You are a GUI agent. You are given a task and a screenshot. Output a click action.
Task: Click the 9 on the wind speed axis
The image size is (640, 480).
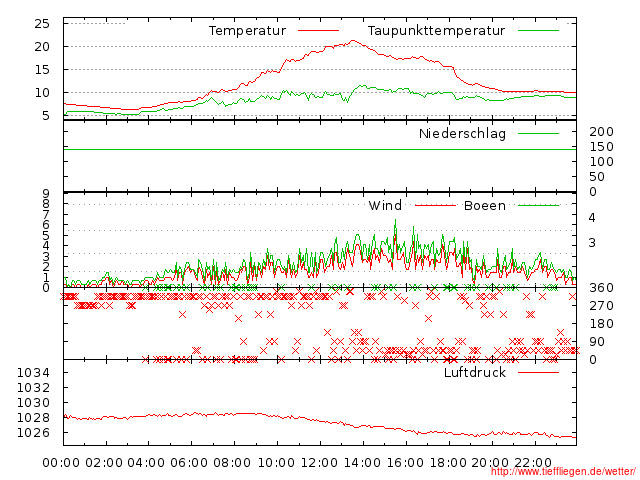tap(46, 193)
